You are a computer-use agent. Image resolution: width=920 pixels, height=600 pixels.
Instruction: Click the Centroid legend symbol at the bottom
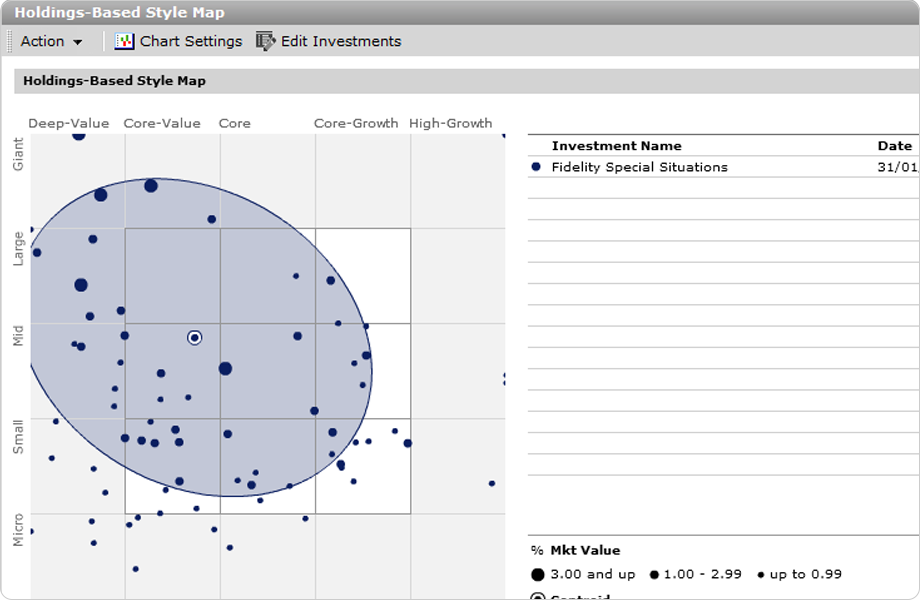(538, 597)
